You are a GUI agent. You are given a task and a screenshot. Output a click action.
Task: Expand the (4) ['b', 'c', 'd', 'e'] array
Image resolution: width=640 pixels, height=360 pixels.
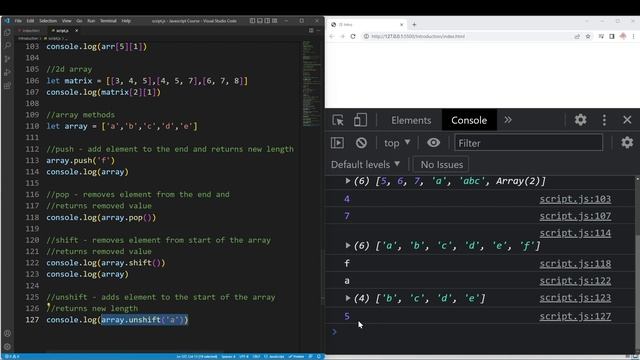(x=347, y=298)
